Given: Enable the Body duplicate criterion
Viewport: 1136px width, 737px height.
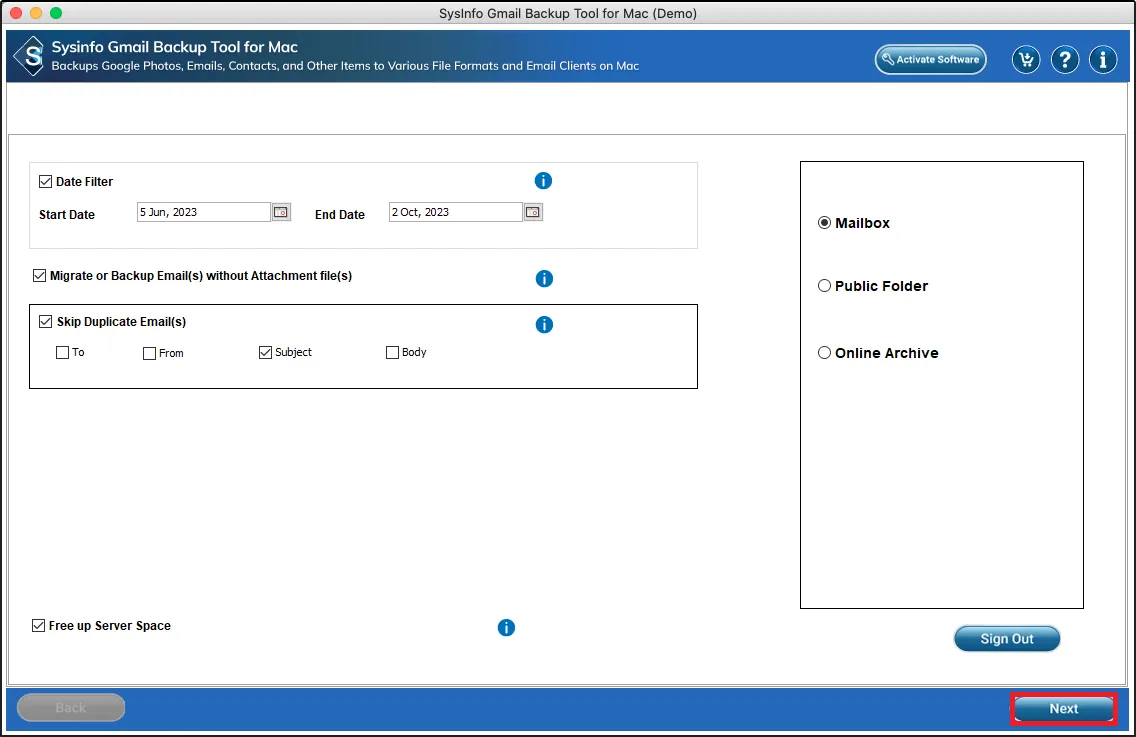Looking at the screenshot, I should (x=392, y=352).
